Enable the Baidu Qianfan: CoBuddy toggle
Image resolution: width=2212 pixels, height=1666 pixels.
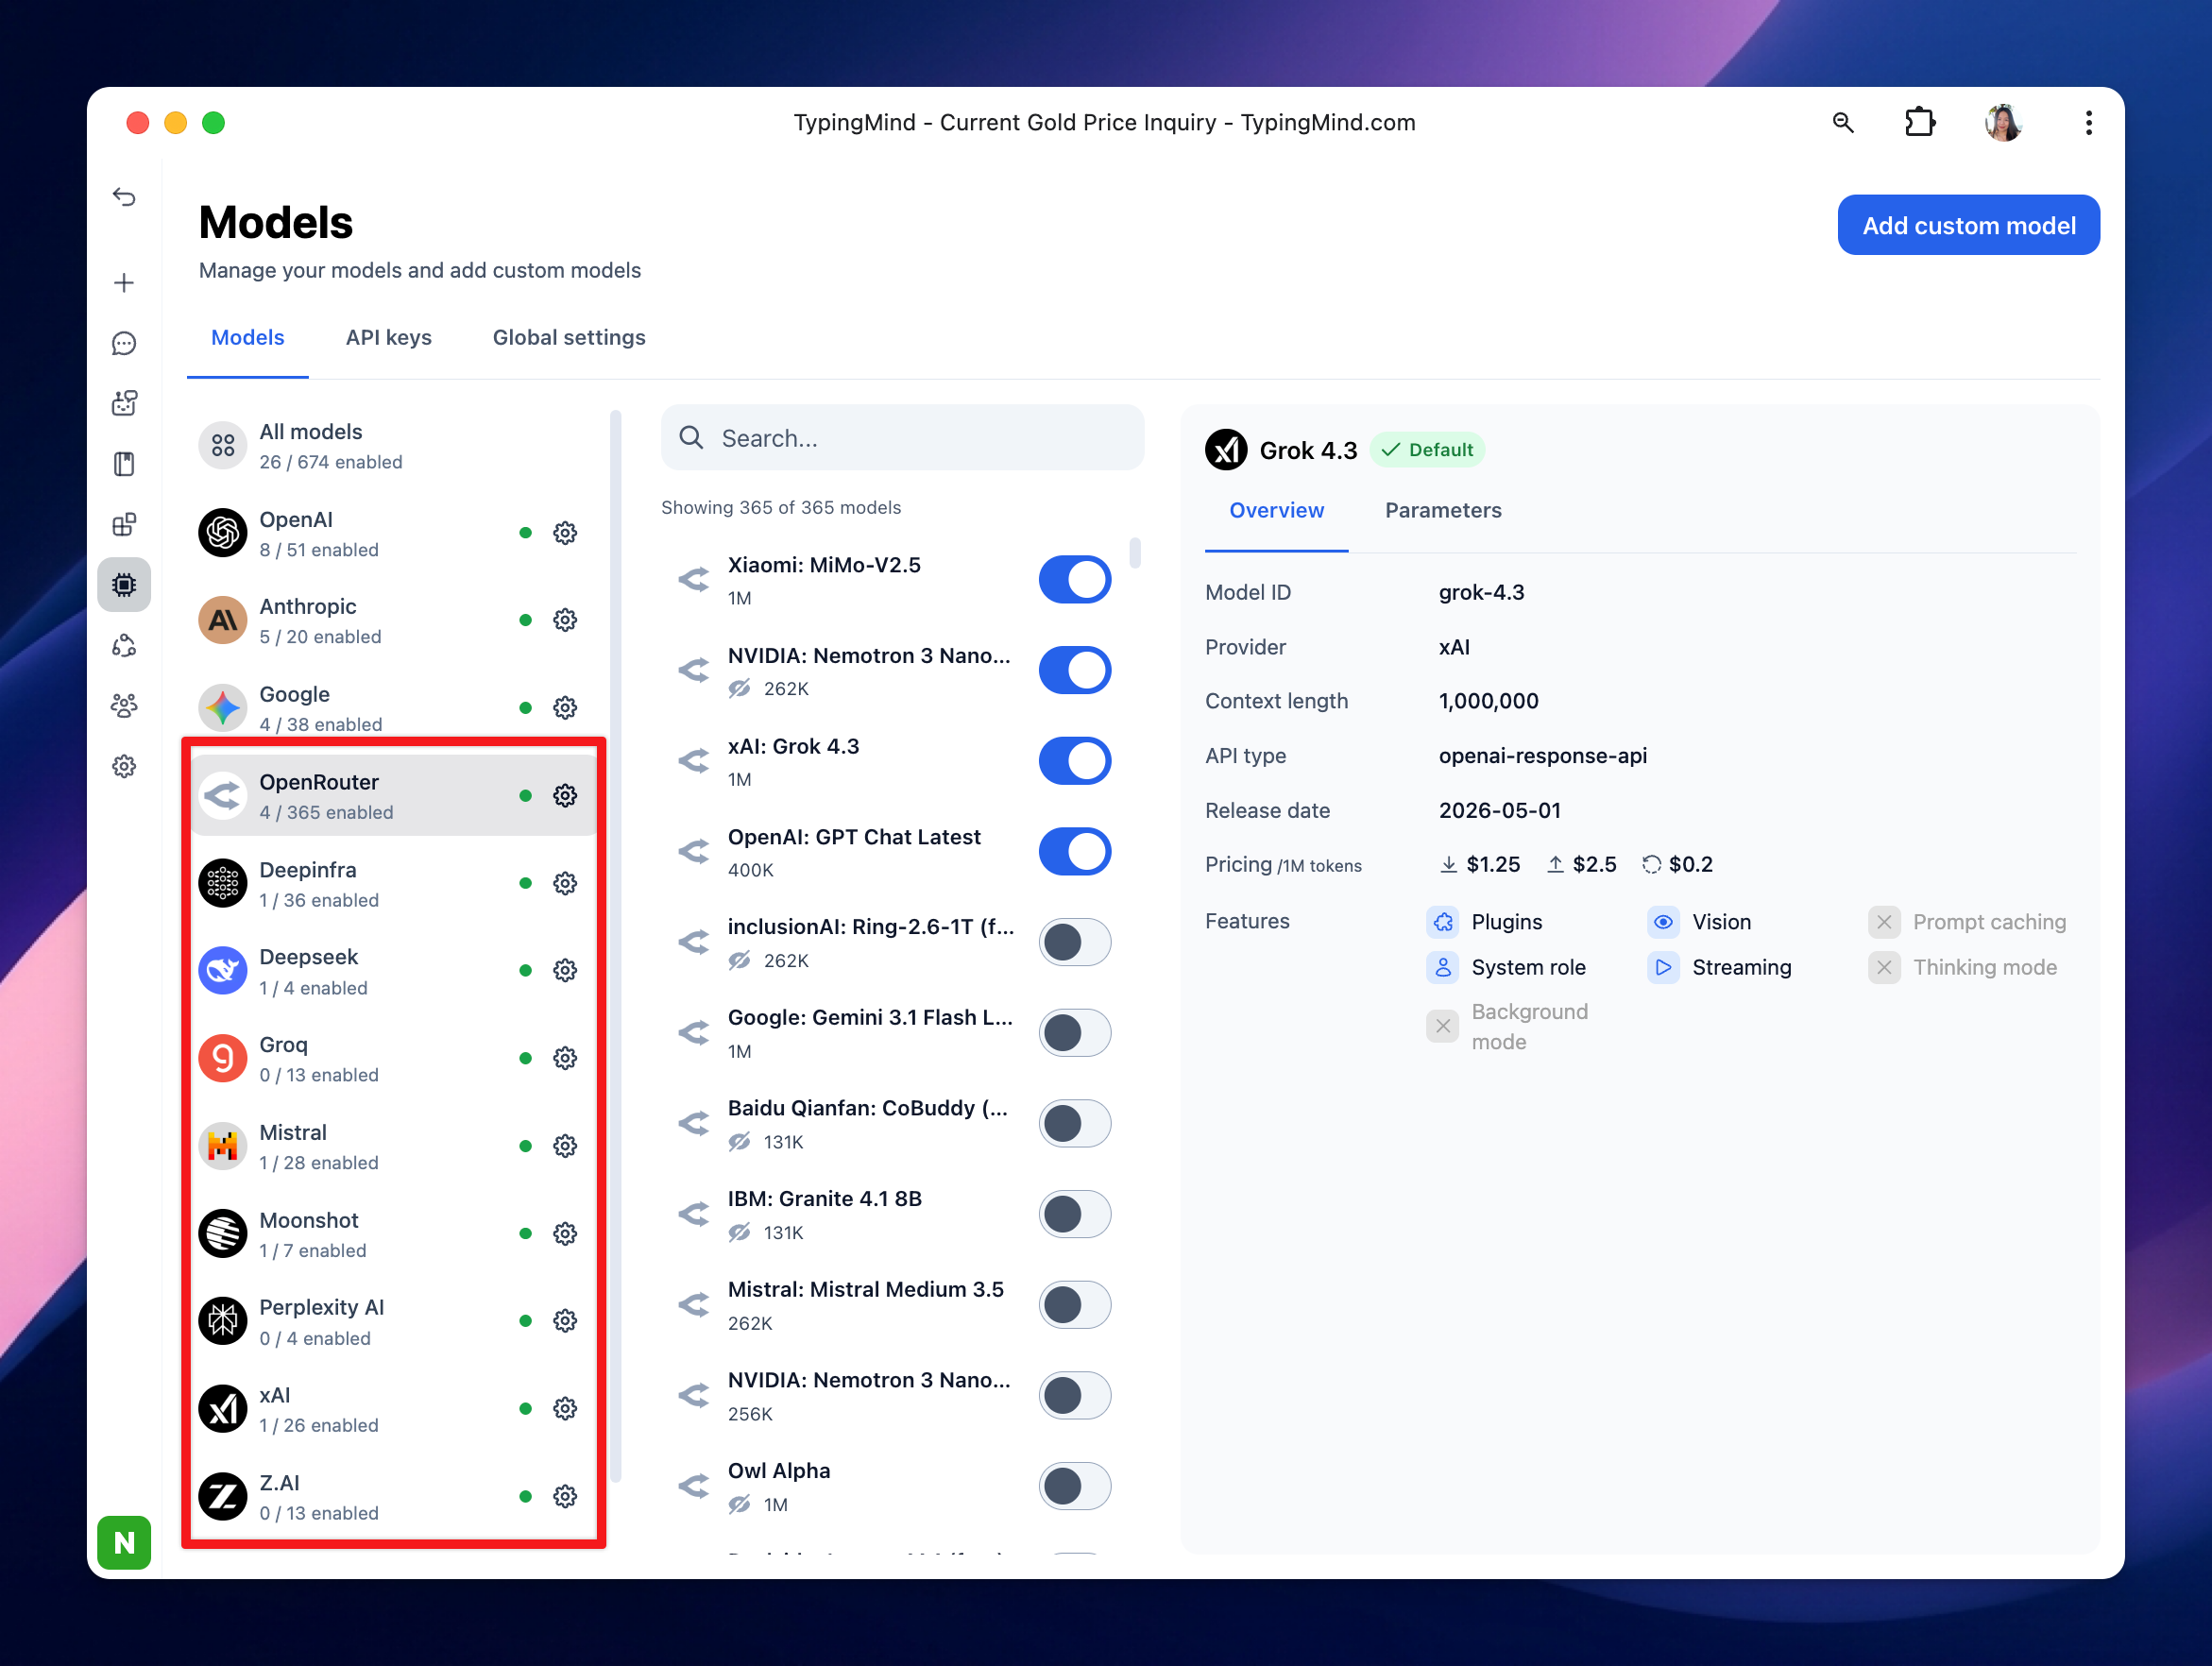(x=1075, y=1124)
